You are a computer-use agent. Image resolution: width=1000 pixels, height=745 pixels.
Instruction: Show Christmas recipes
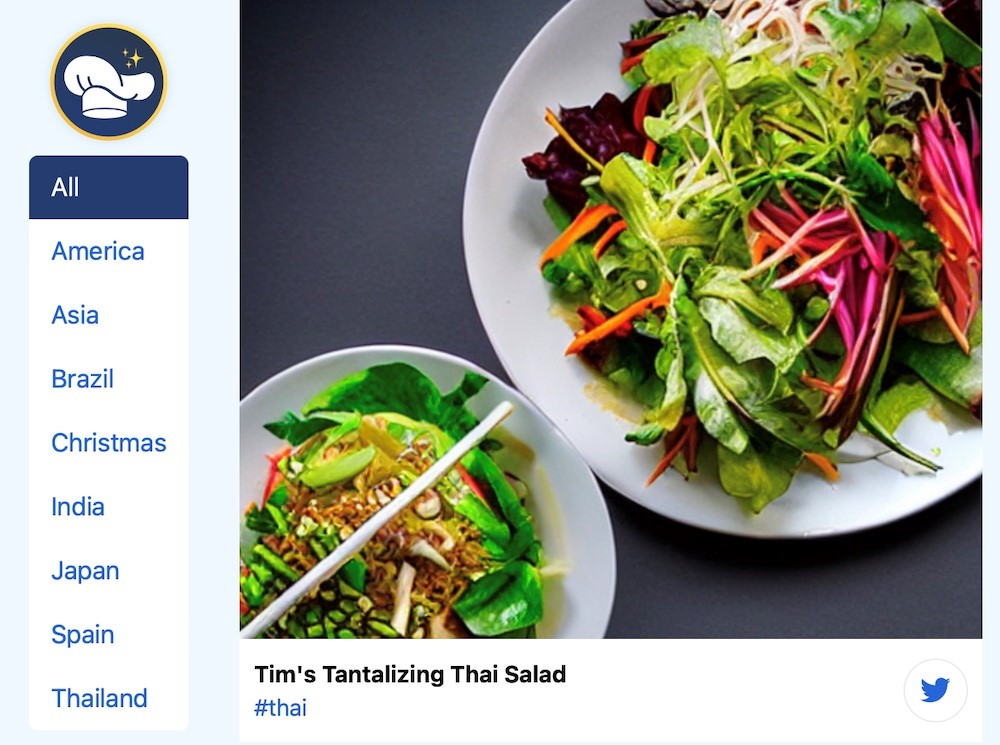coord(108,443)
